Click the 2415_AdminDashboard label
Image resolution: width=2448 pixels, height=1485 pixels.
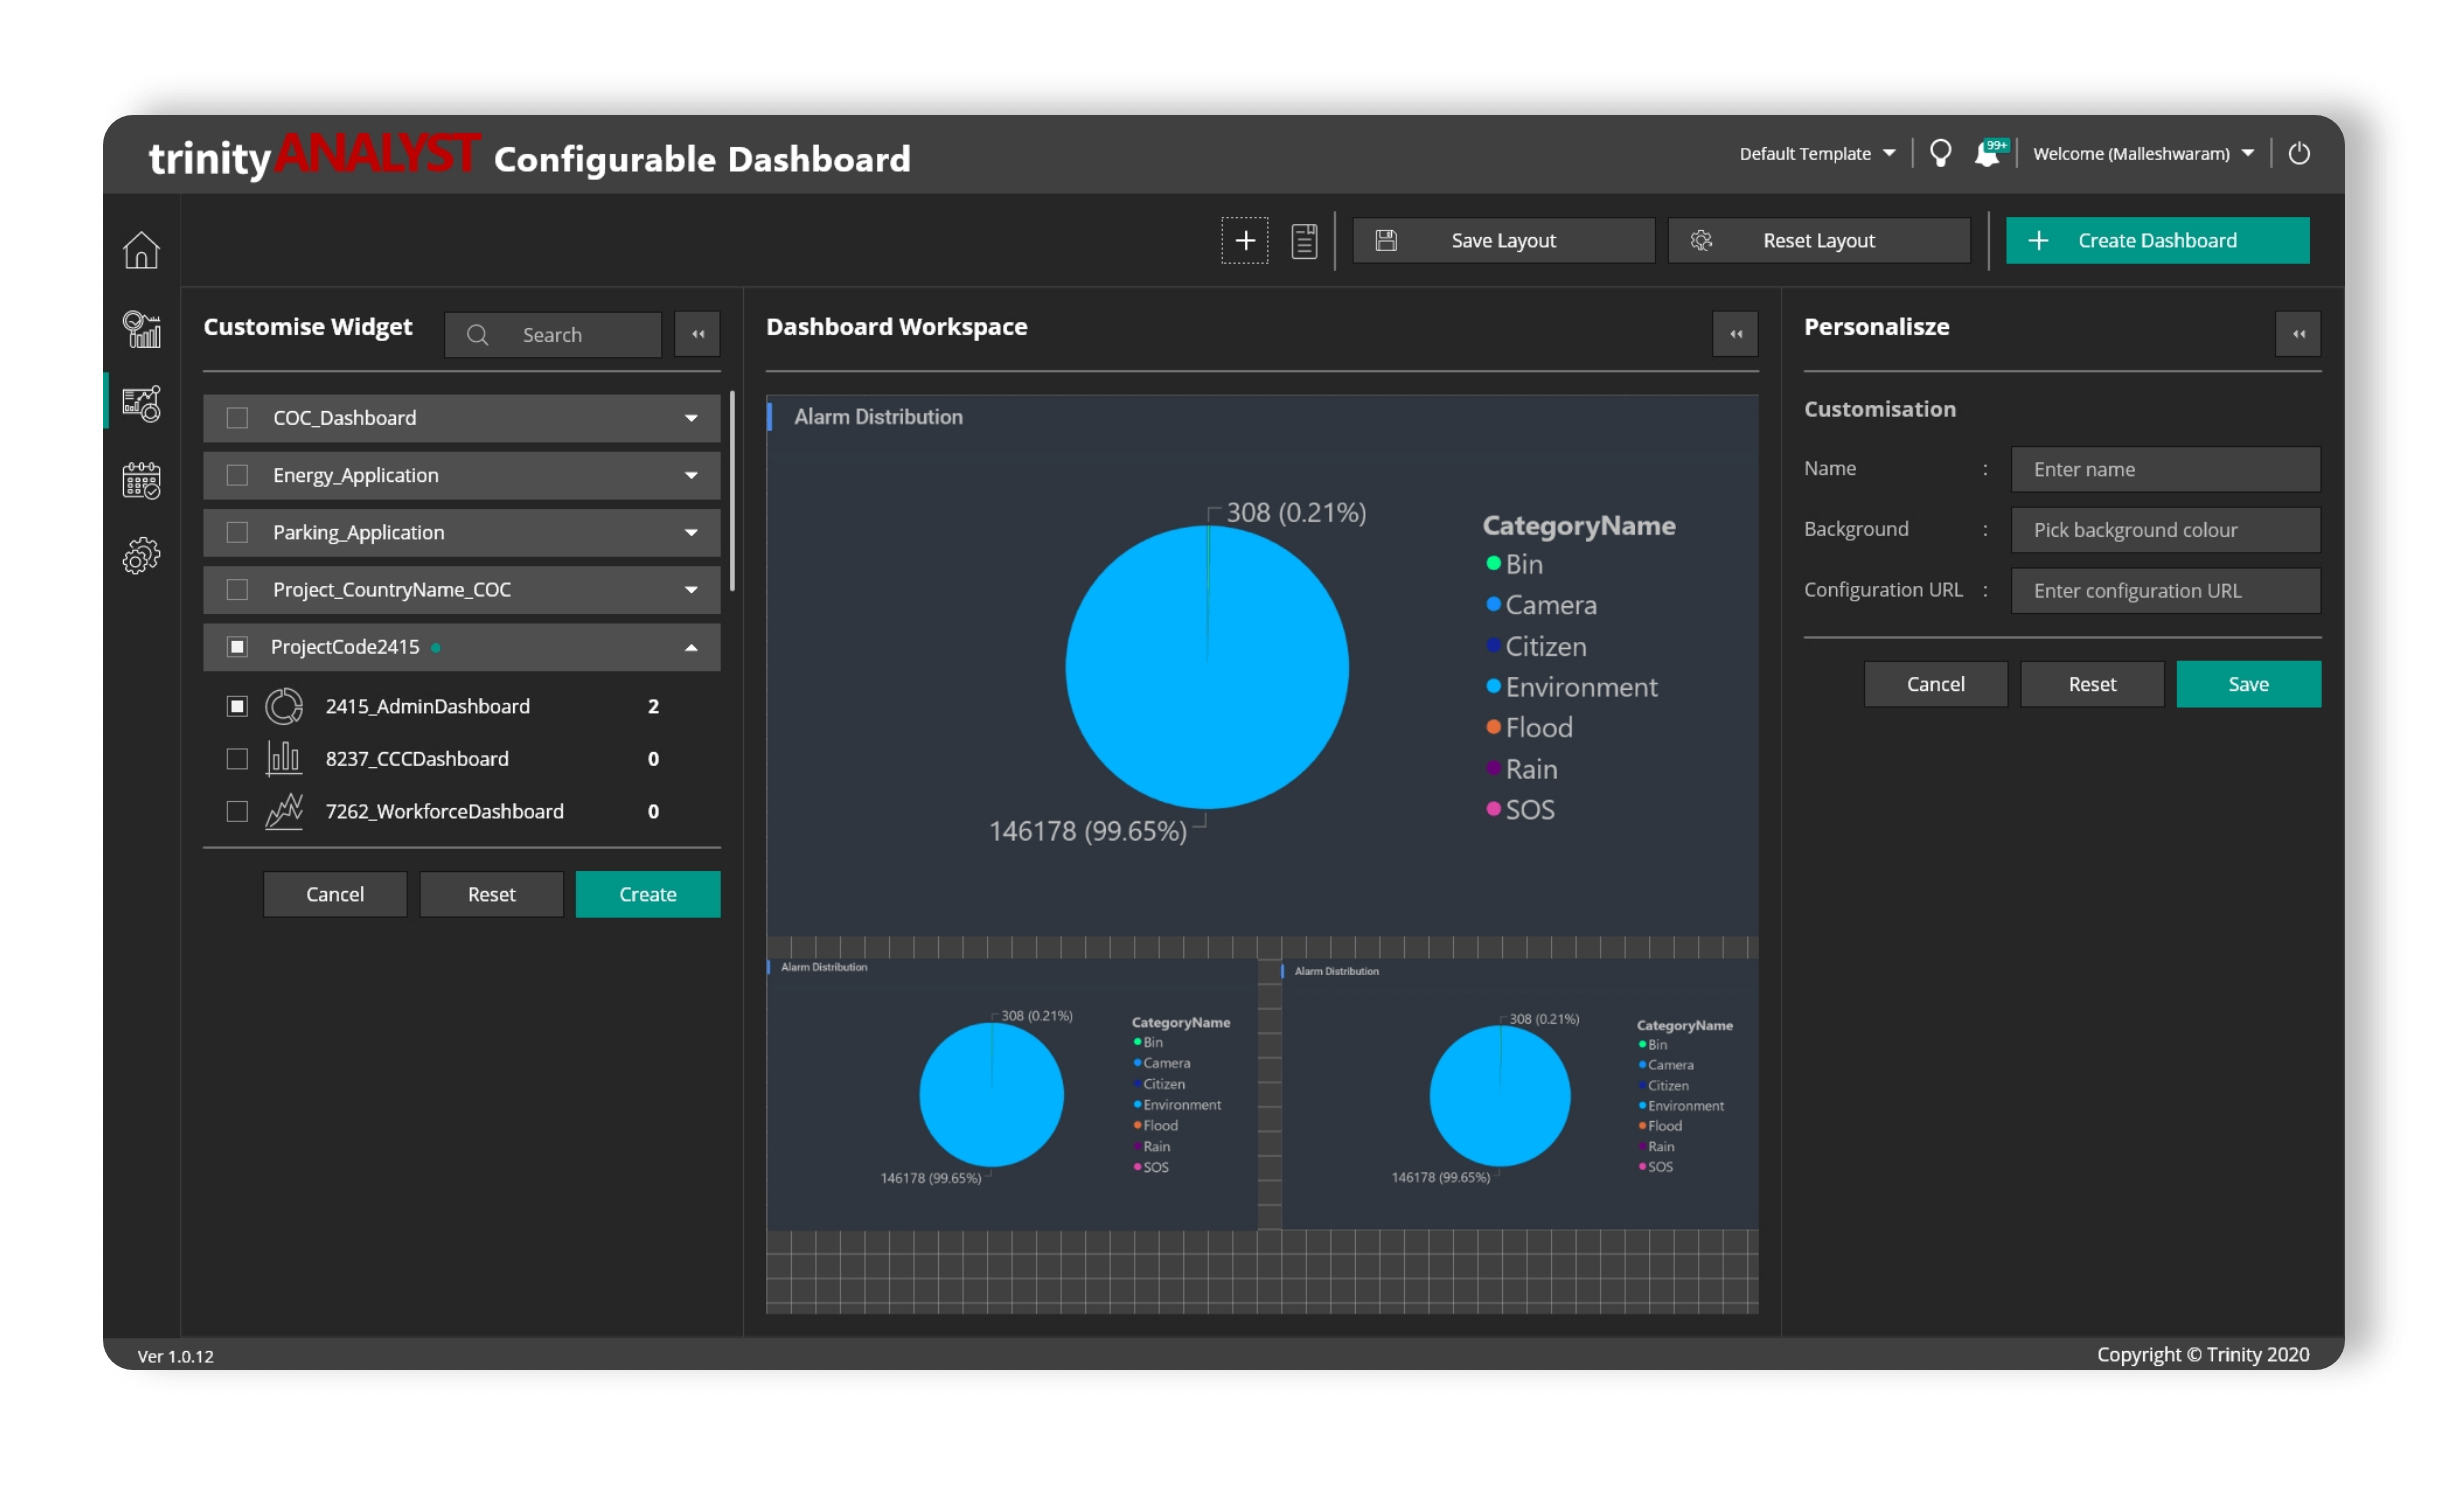pos(428,707)
